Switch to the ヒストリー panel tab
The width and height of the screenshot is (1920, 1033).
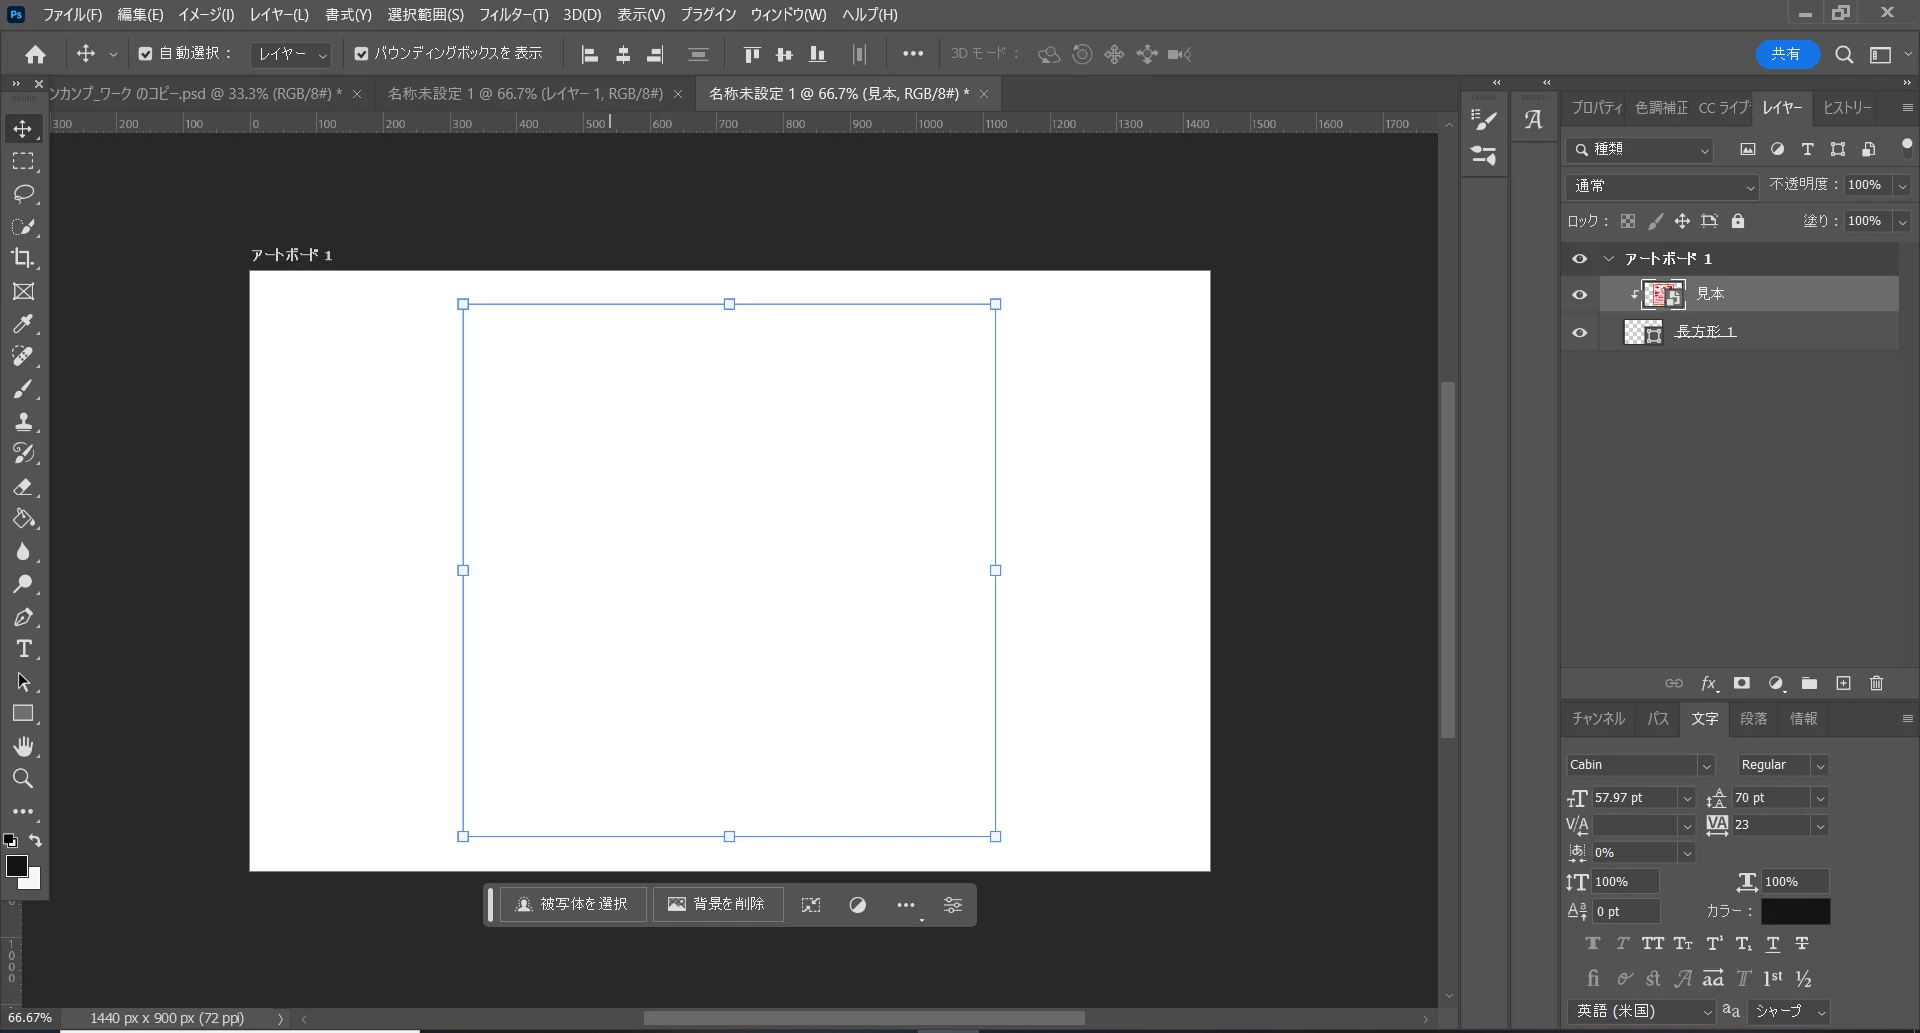tap(1847, 108)
